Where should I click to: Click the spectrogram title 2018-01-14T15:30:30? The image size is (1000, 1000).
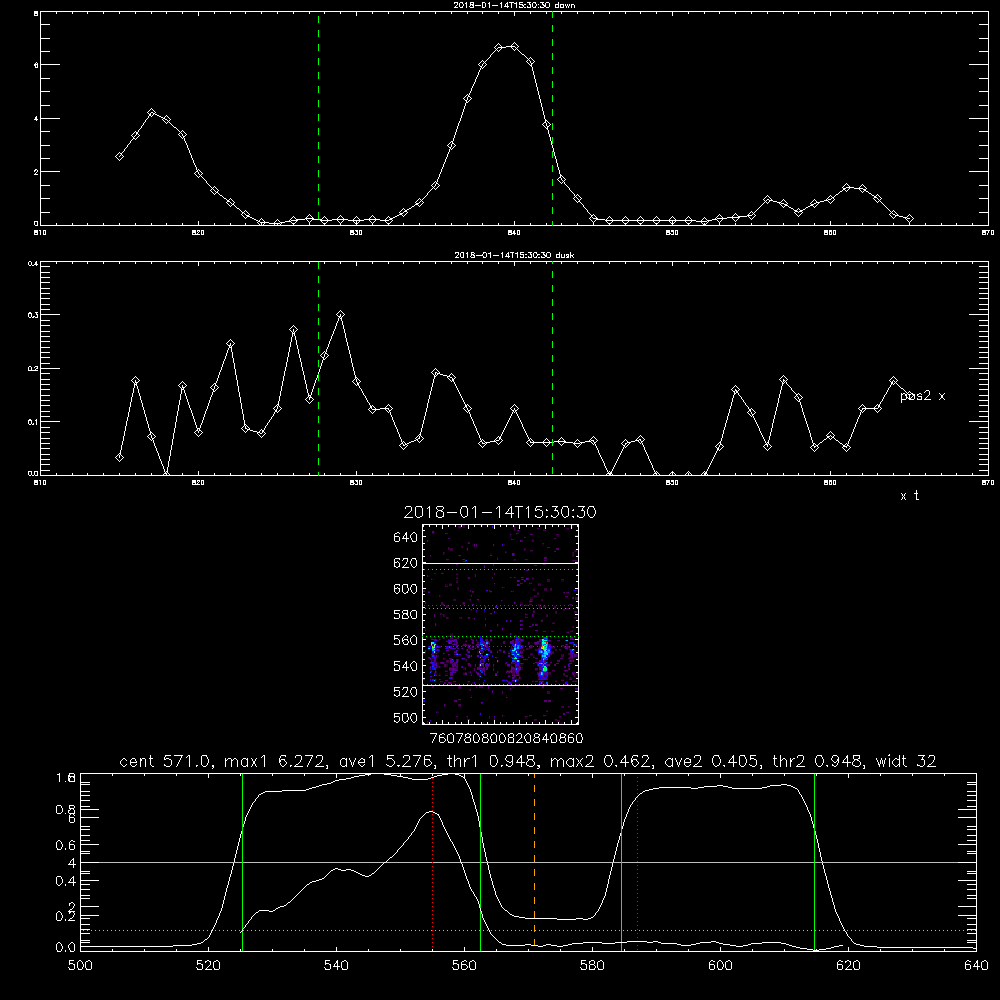pos(500,512)
